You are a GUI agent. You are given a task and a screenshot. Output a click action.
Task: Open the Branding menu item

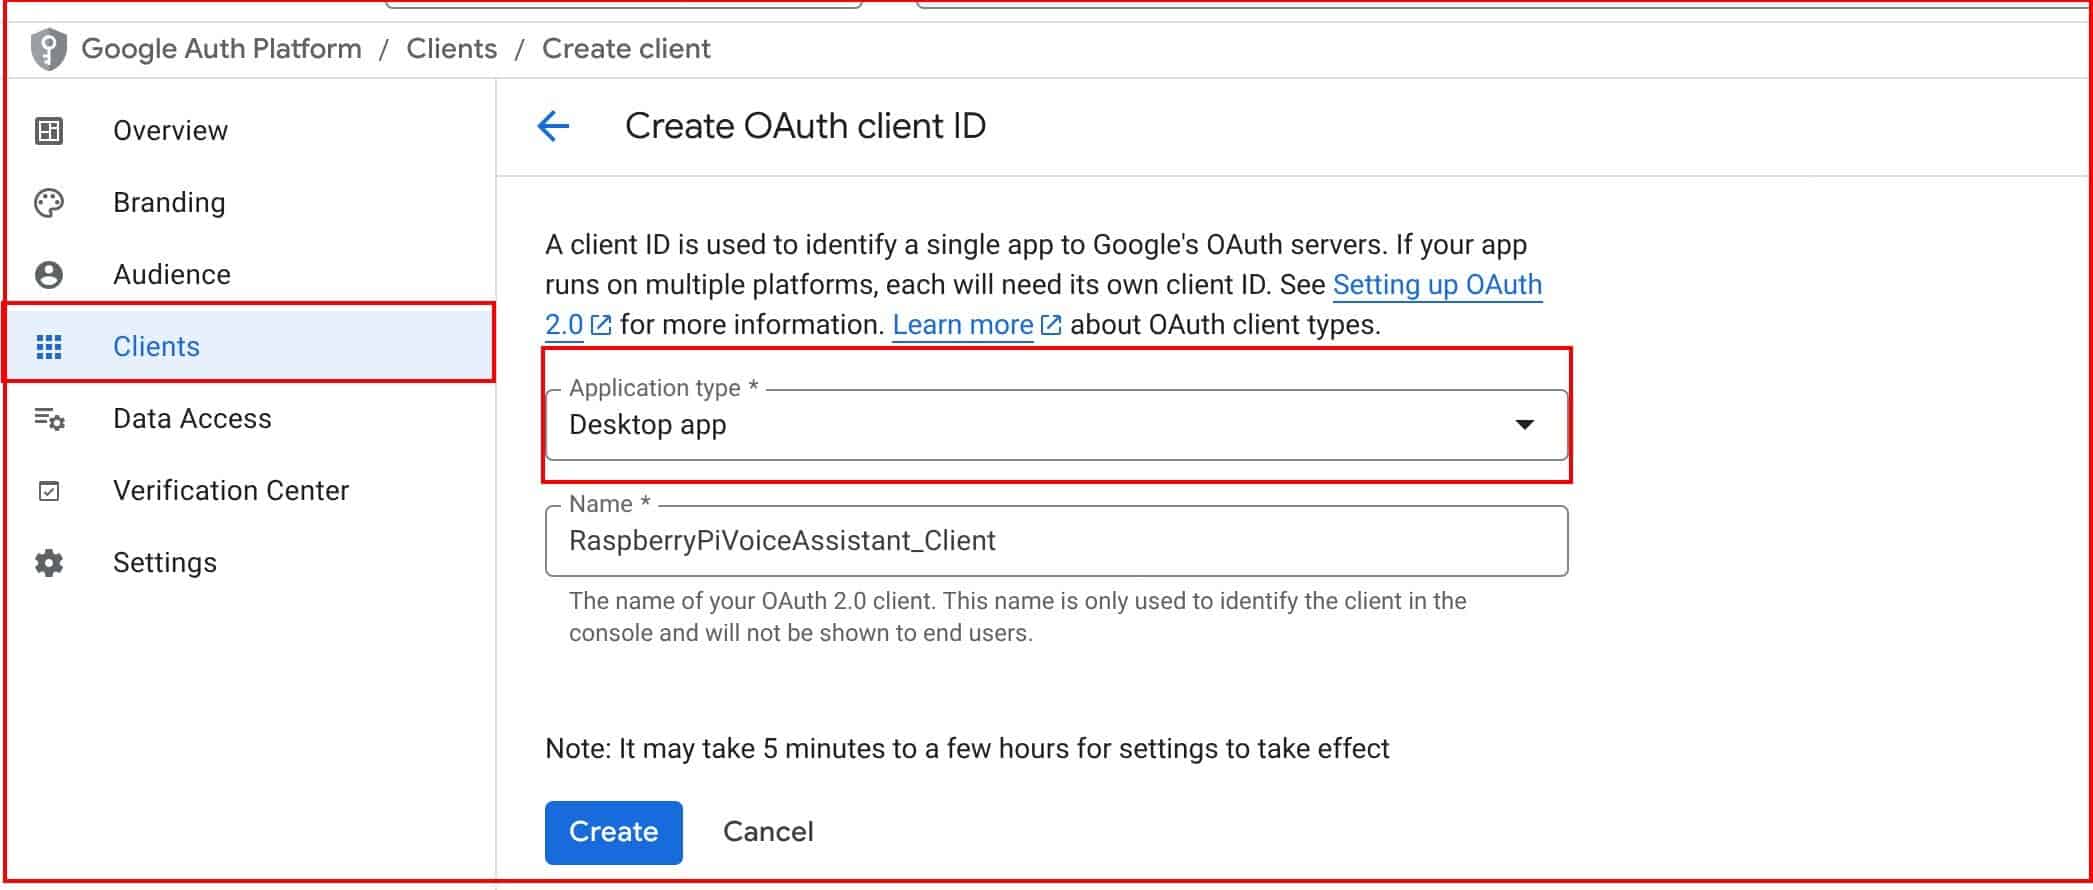(169, 203)
